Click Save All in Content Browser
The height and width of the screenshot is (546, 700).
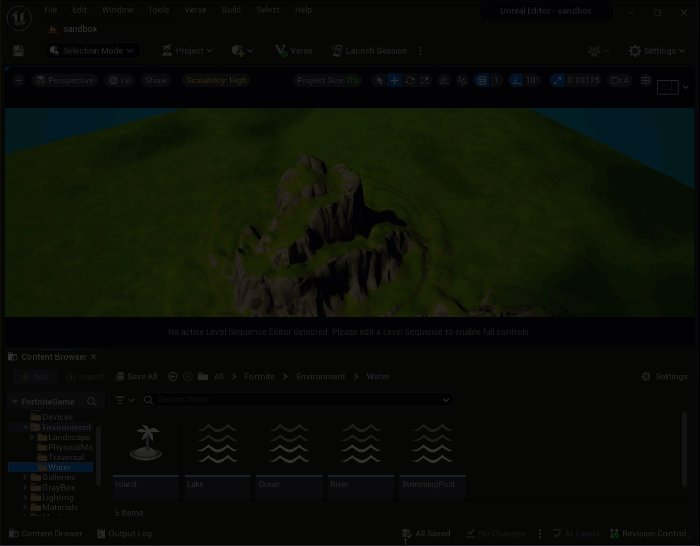tap(137, 377)
